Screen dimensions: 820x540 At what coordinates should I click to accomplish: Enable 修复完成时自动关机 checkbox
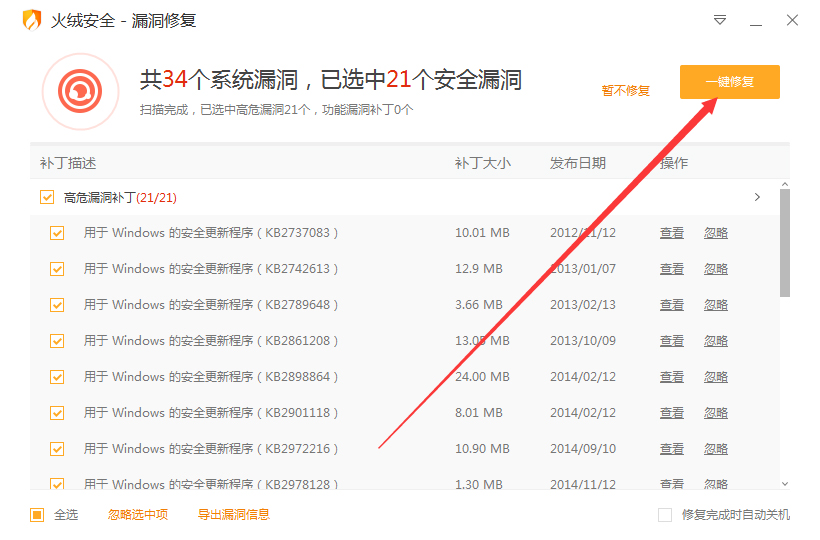coord(665,515)
